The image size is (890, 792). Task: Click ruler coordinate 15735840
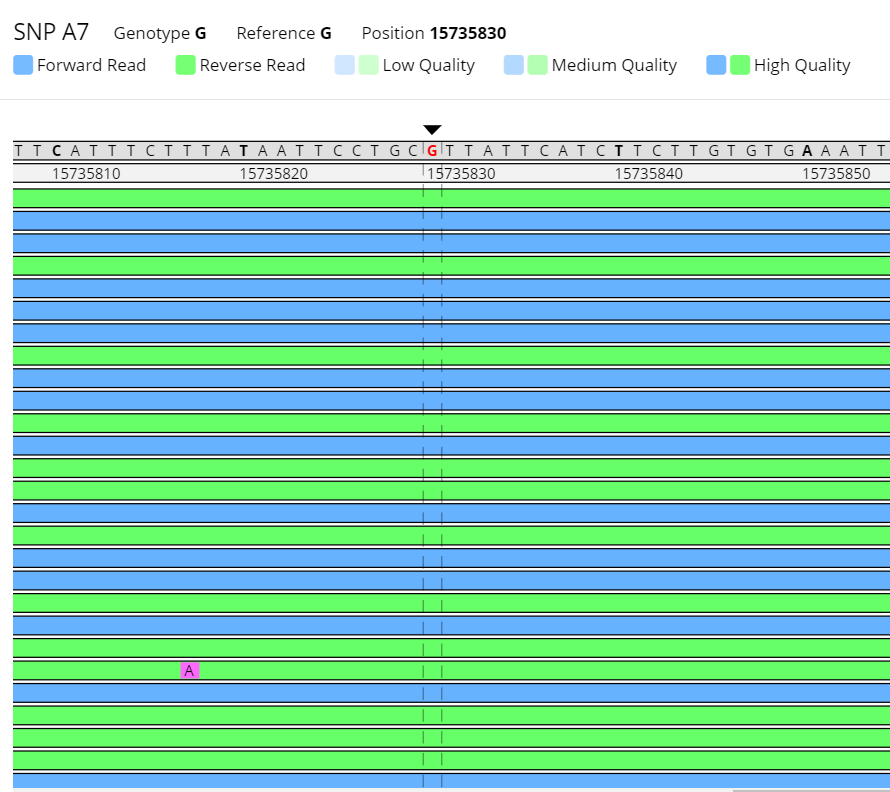[649, 174]
